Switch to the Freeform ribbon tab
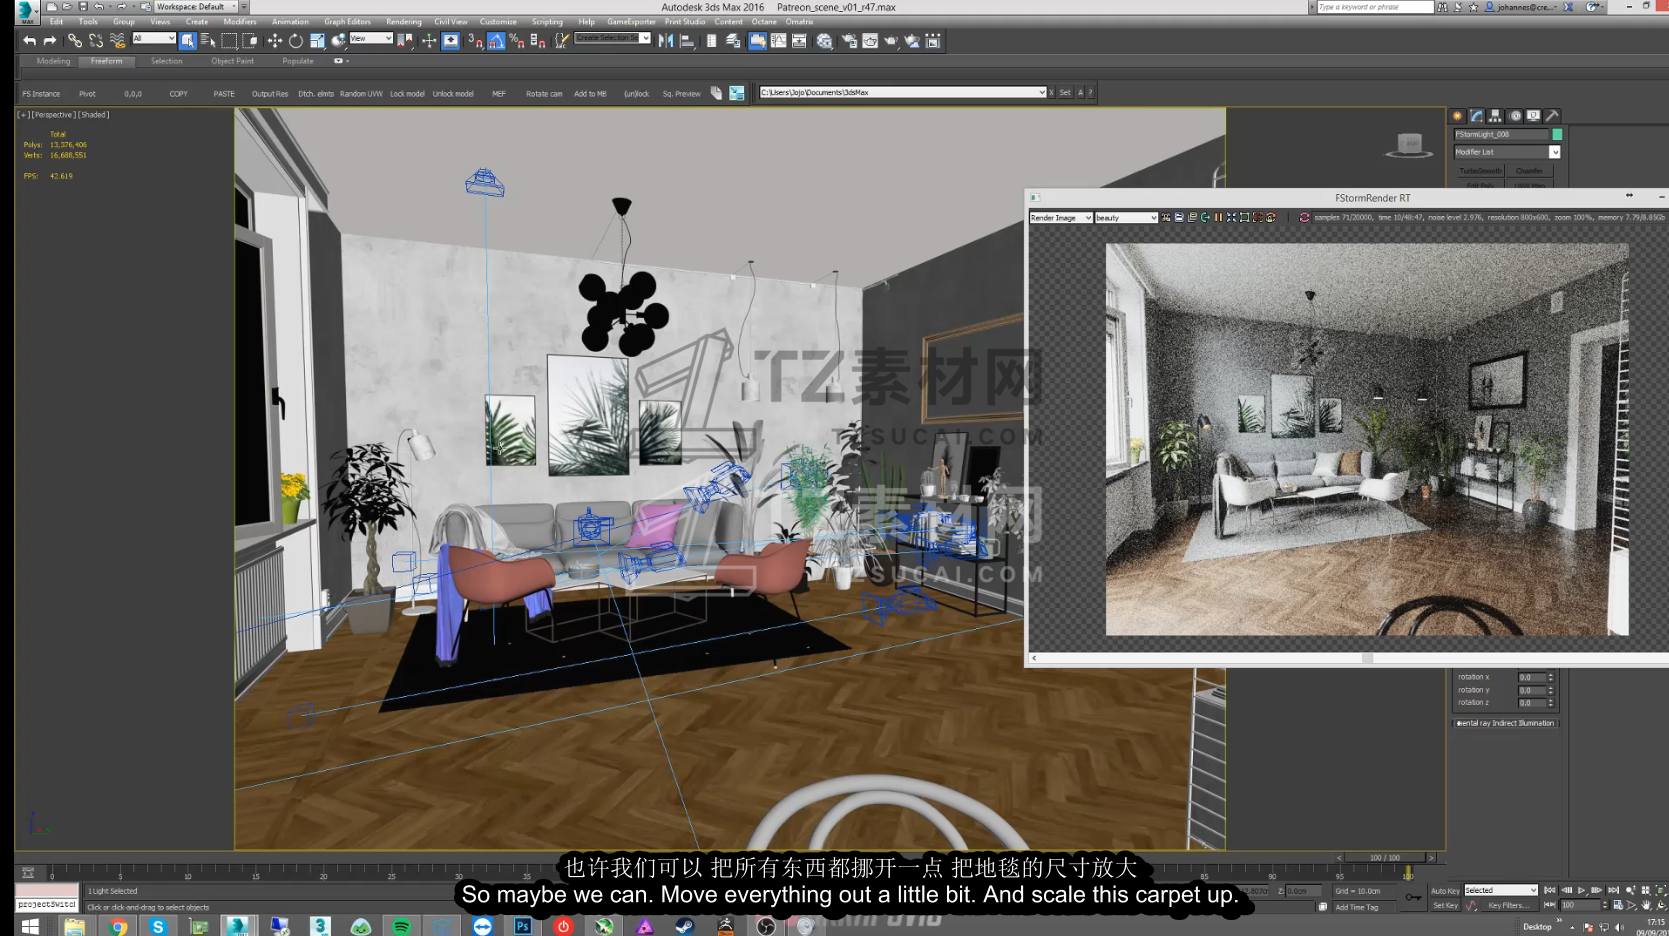This screenshot has height=936, width=1669. (106, 61)
